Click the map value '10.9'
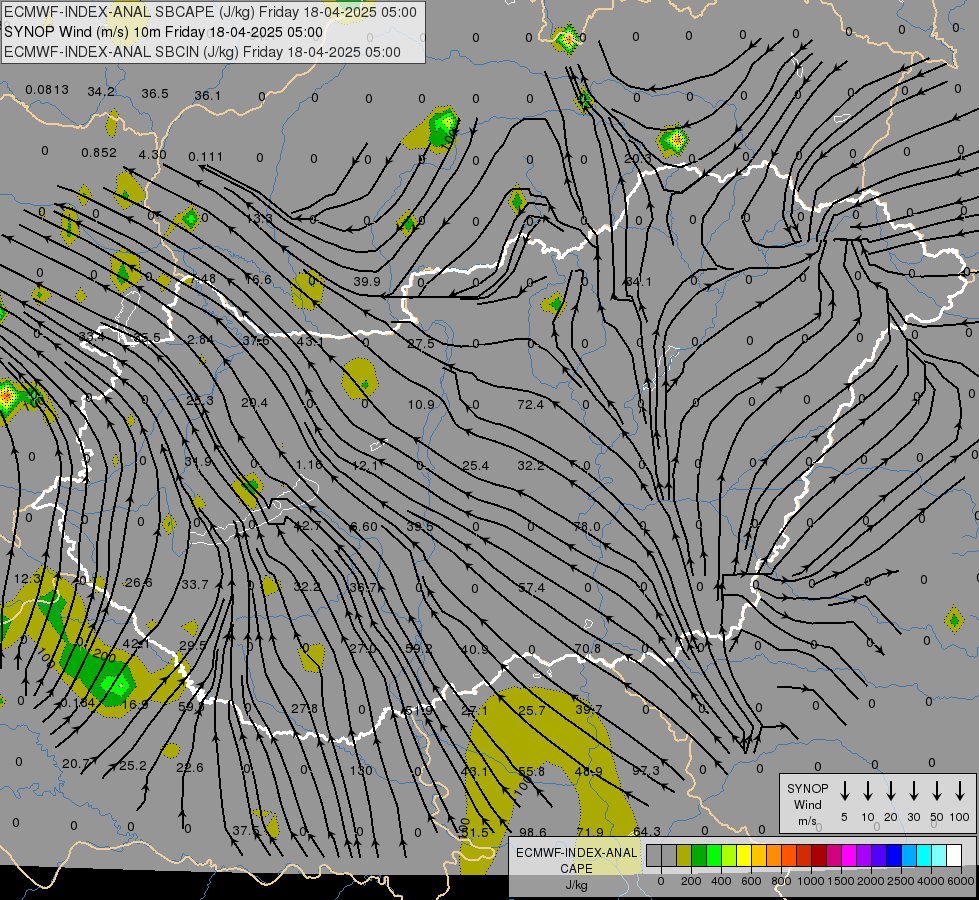The image size is (979, 900). pyautogui.click(x=421, y=405)
